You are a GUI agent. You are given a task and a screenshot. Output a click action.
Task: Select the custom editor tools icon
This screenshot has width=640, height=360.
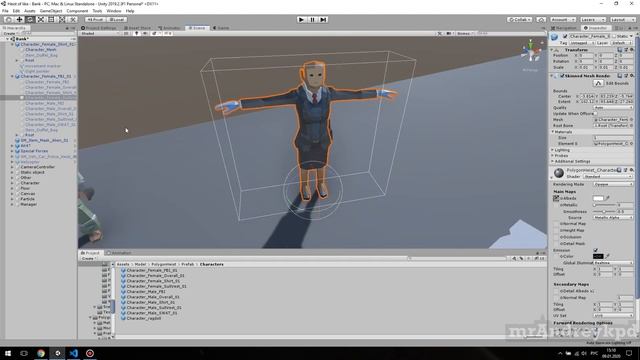click(x=72, y=20)
